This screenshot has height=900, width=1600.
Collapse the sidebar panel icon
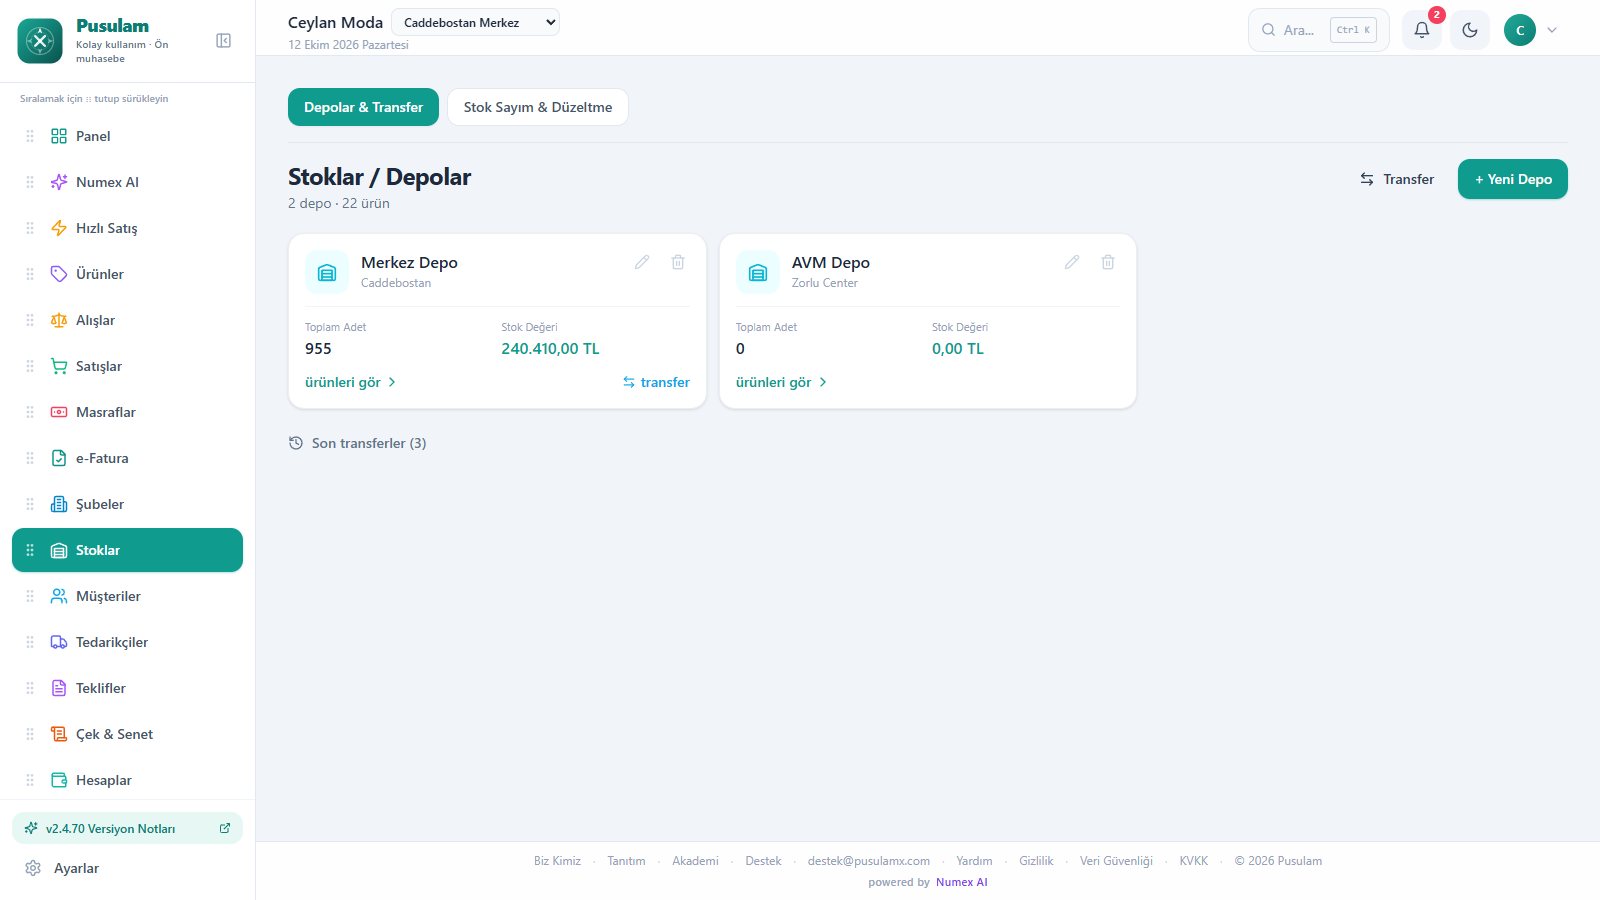click(x=223, y=41)
